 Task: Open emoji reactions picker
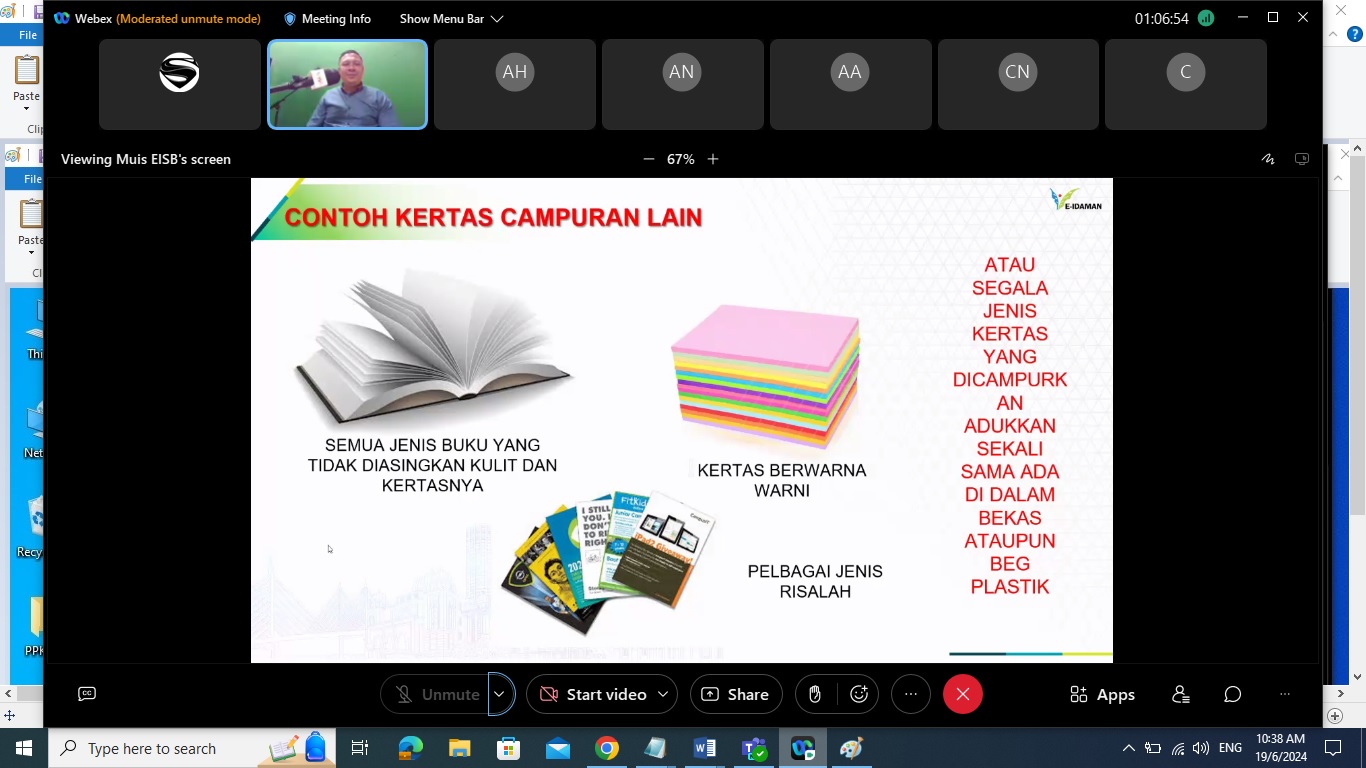tap(859, 694)
